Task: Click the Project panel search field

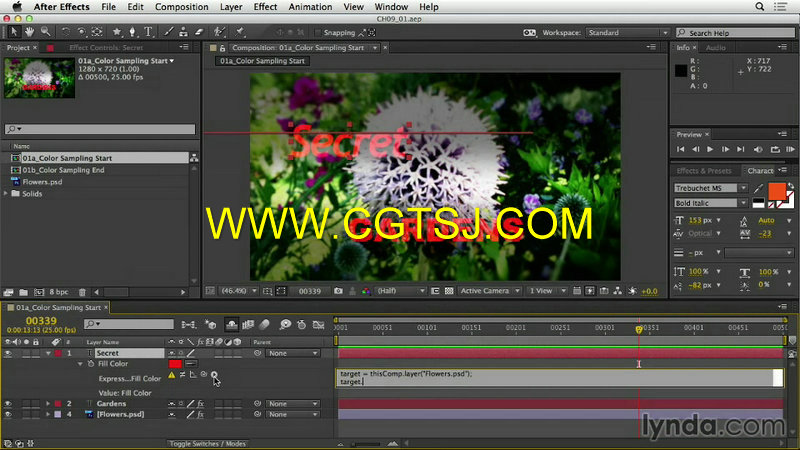Action: [100, 129]
